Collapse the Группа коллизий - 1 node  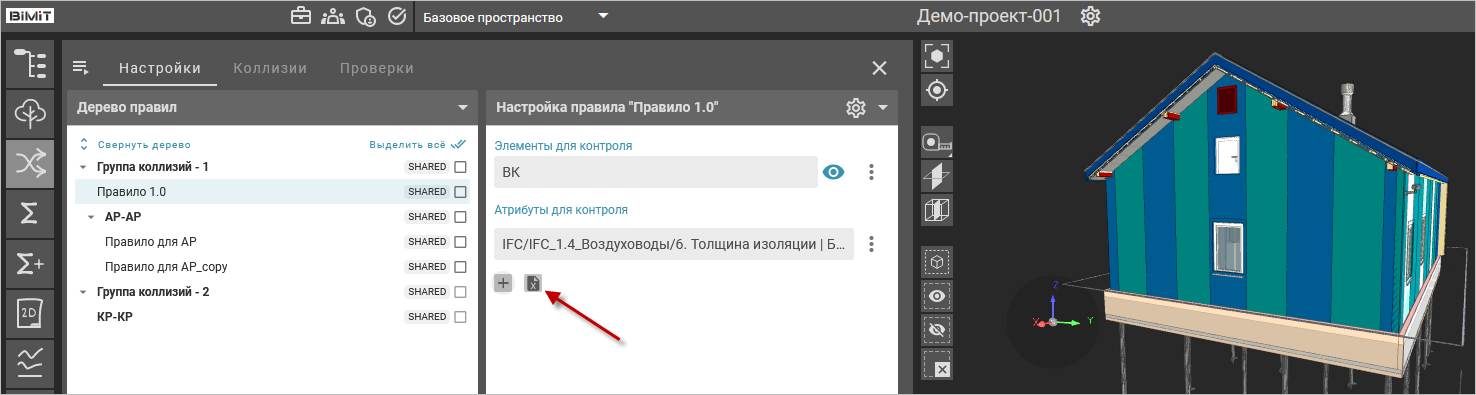pos(83,167)
